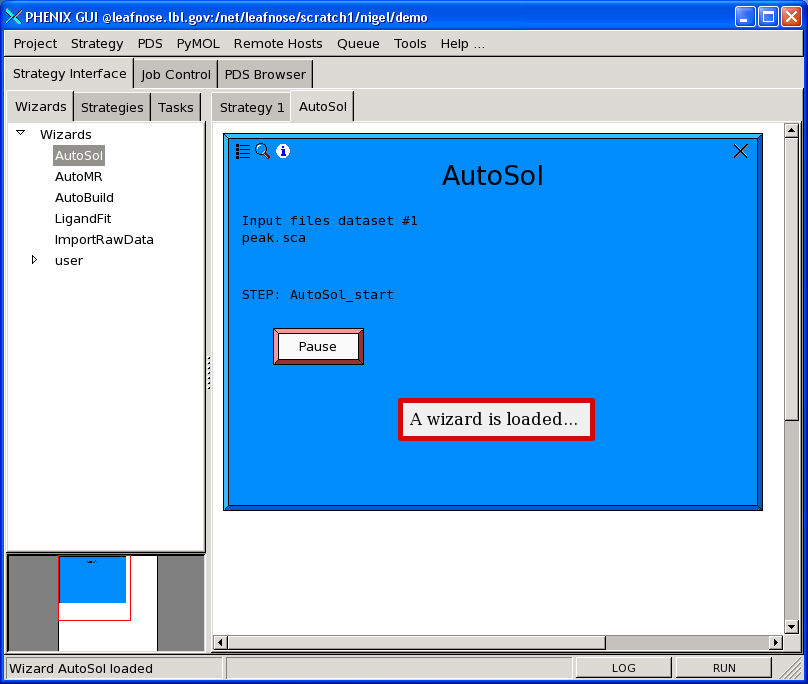Open the Strategy 1 tab
The height and width of the screenshot is (684, 808).
click(x=252, y=107)
